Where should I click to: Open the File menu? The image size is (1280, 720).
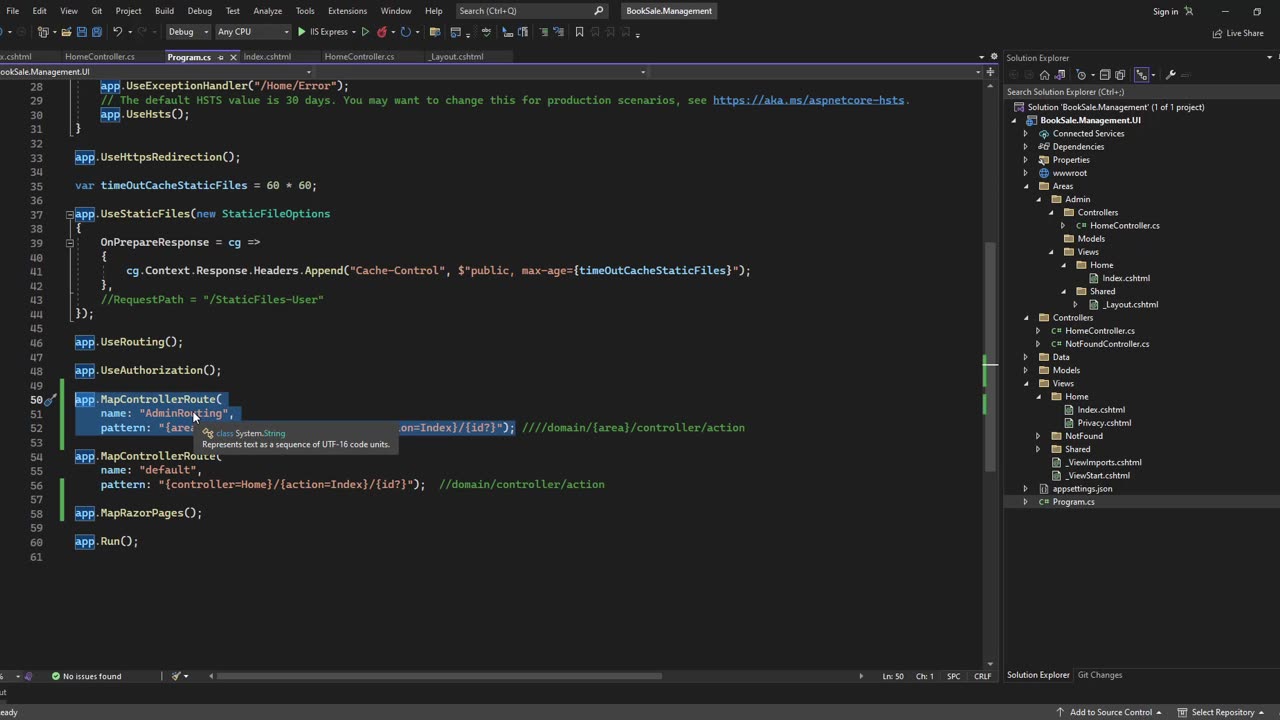pos(13,11)
